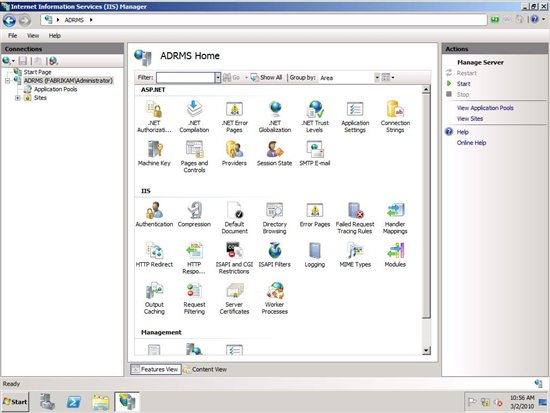550x413 pixels.
Task: Click Show All button
Action: point(267,78)
